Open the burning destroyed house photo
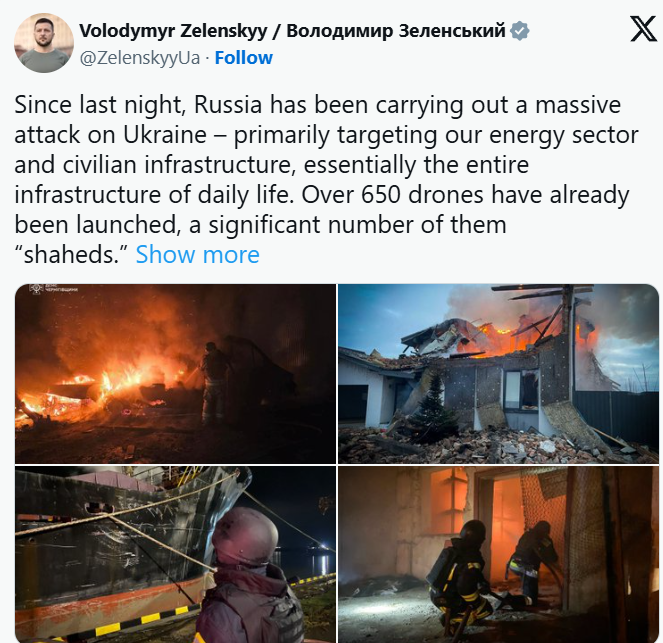This screenshot has height=643, width=663. coord(499,374)
